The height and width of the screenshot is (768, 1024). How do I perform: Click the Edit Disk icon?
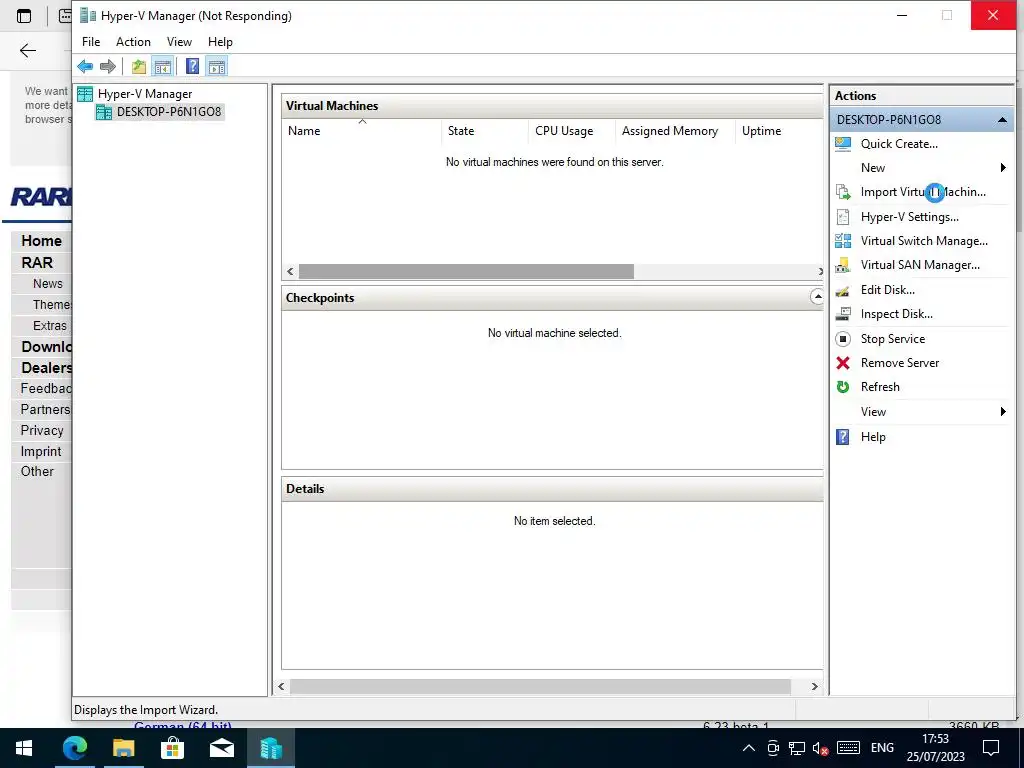[843, 290]
